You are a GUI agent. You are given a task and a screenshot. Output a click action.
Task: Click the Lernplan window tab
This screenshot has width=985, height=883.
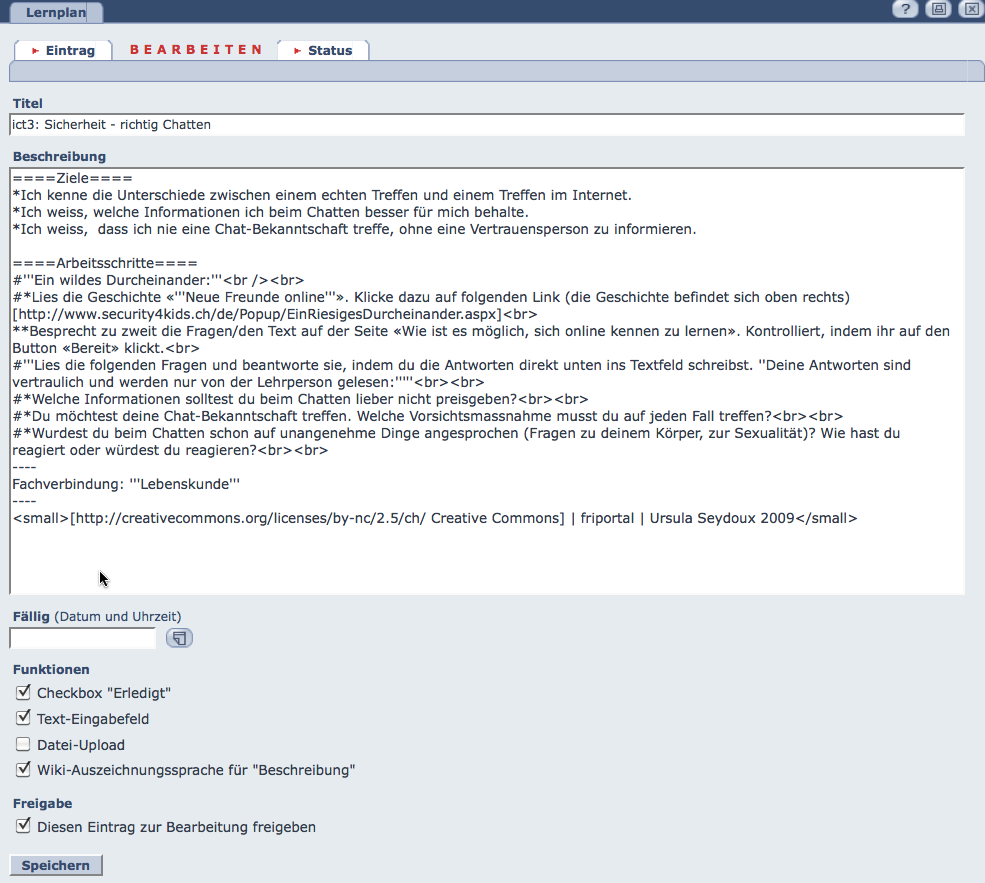click(56, 12)
